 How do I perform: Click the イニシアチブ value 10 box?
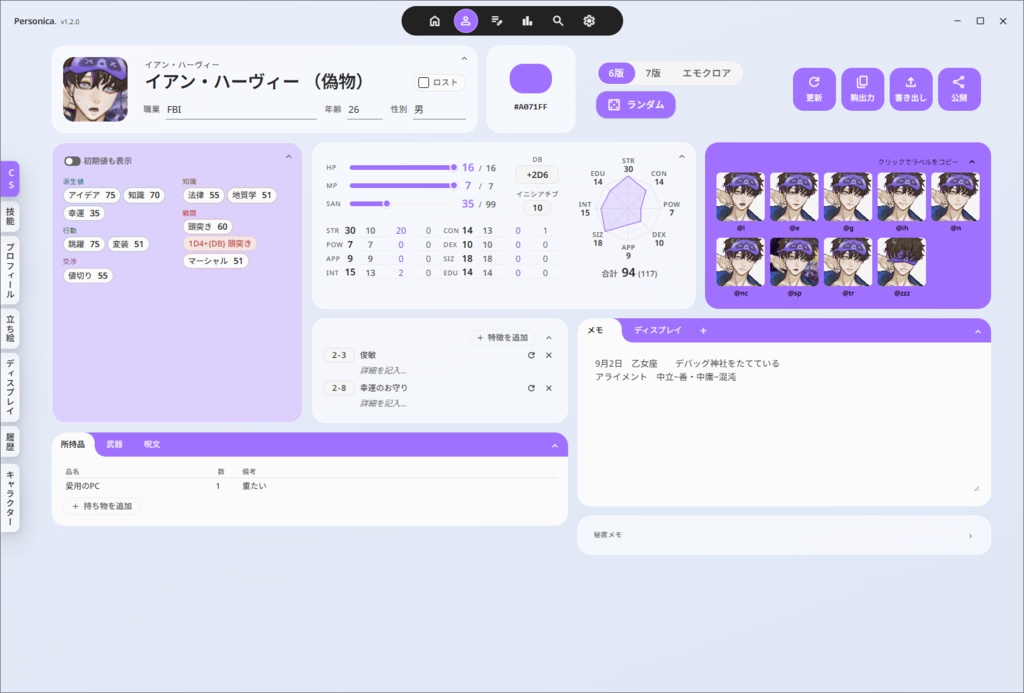click(x=537, y=208)
